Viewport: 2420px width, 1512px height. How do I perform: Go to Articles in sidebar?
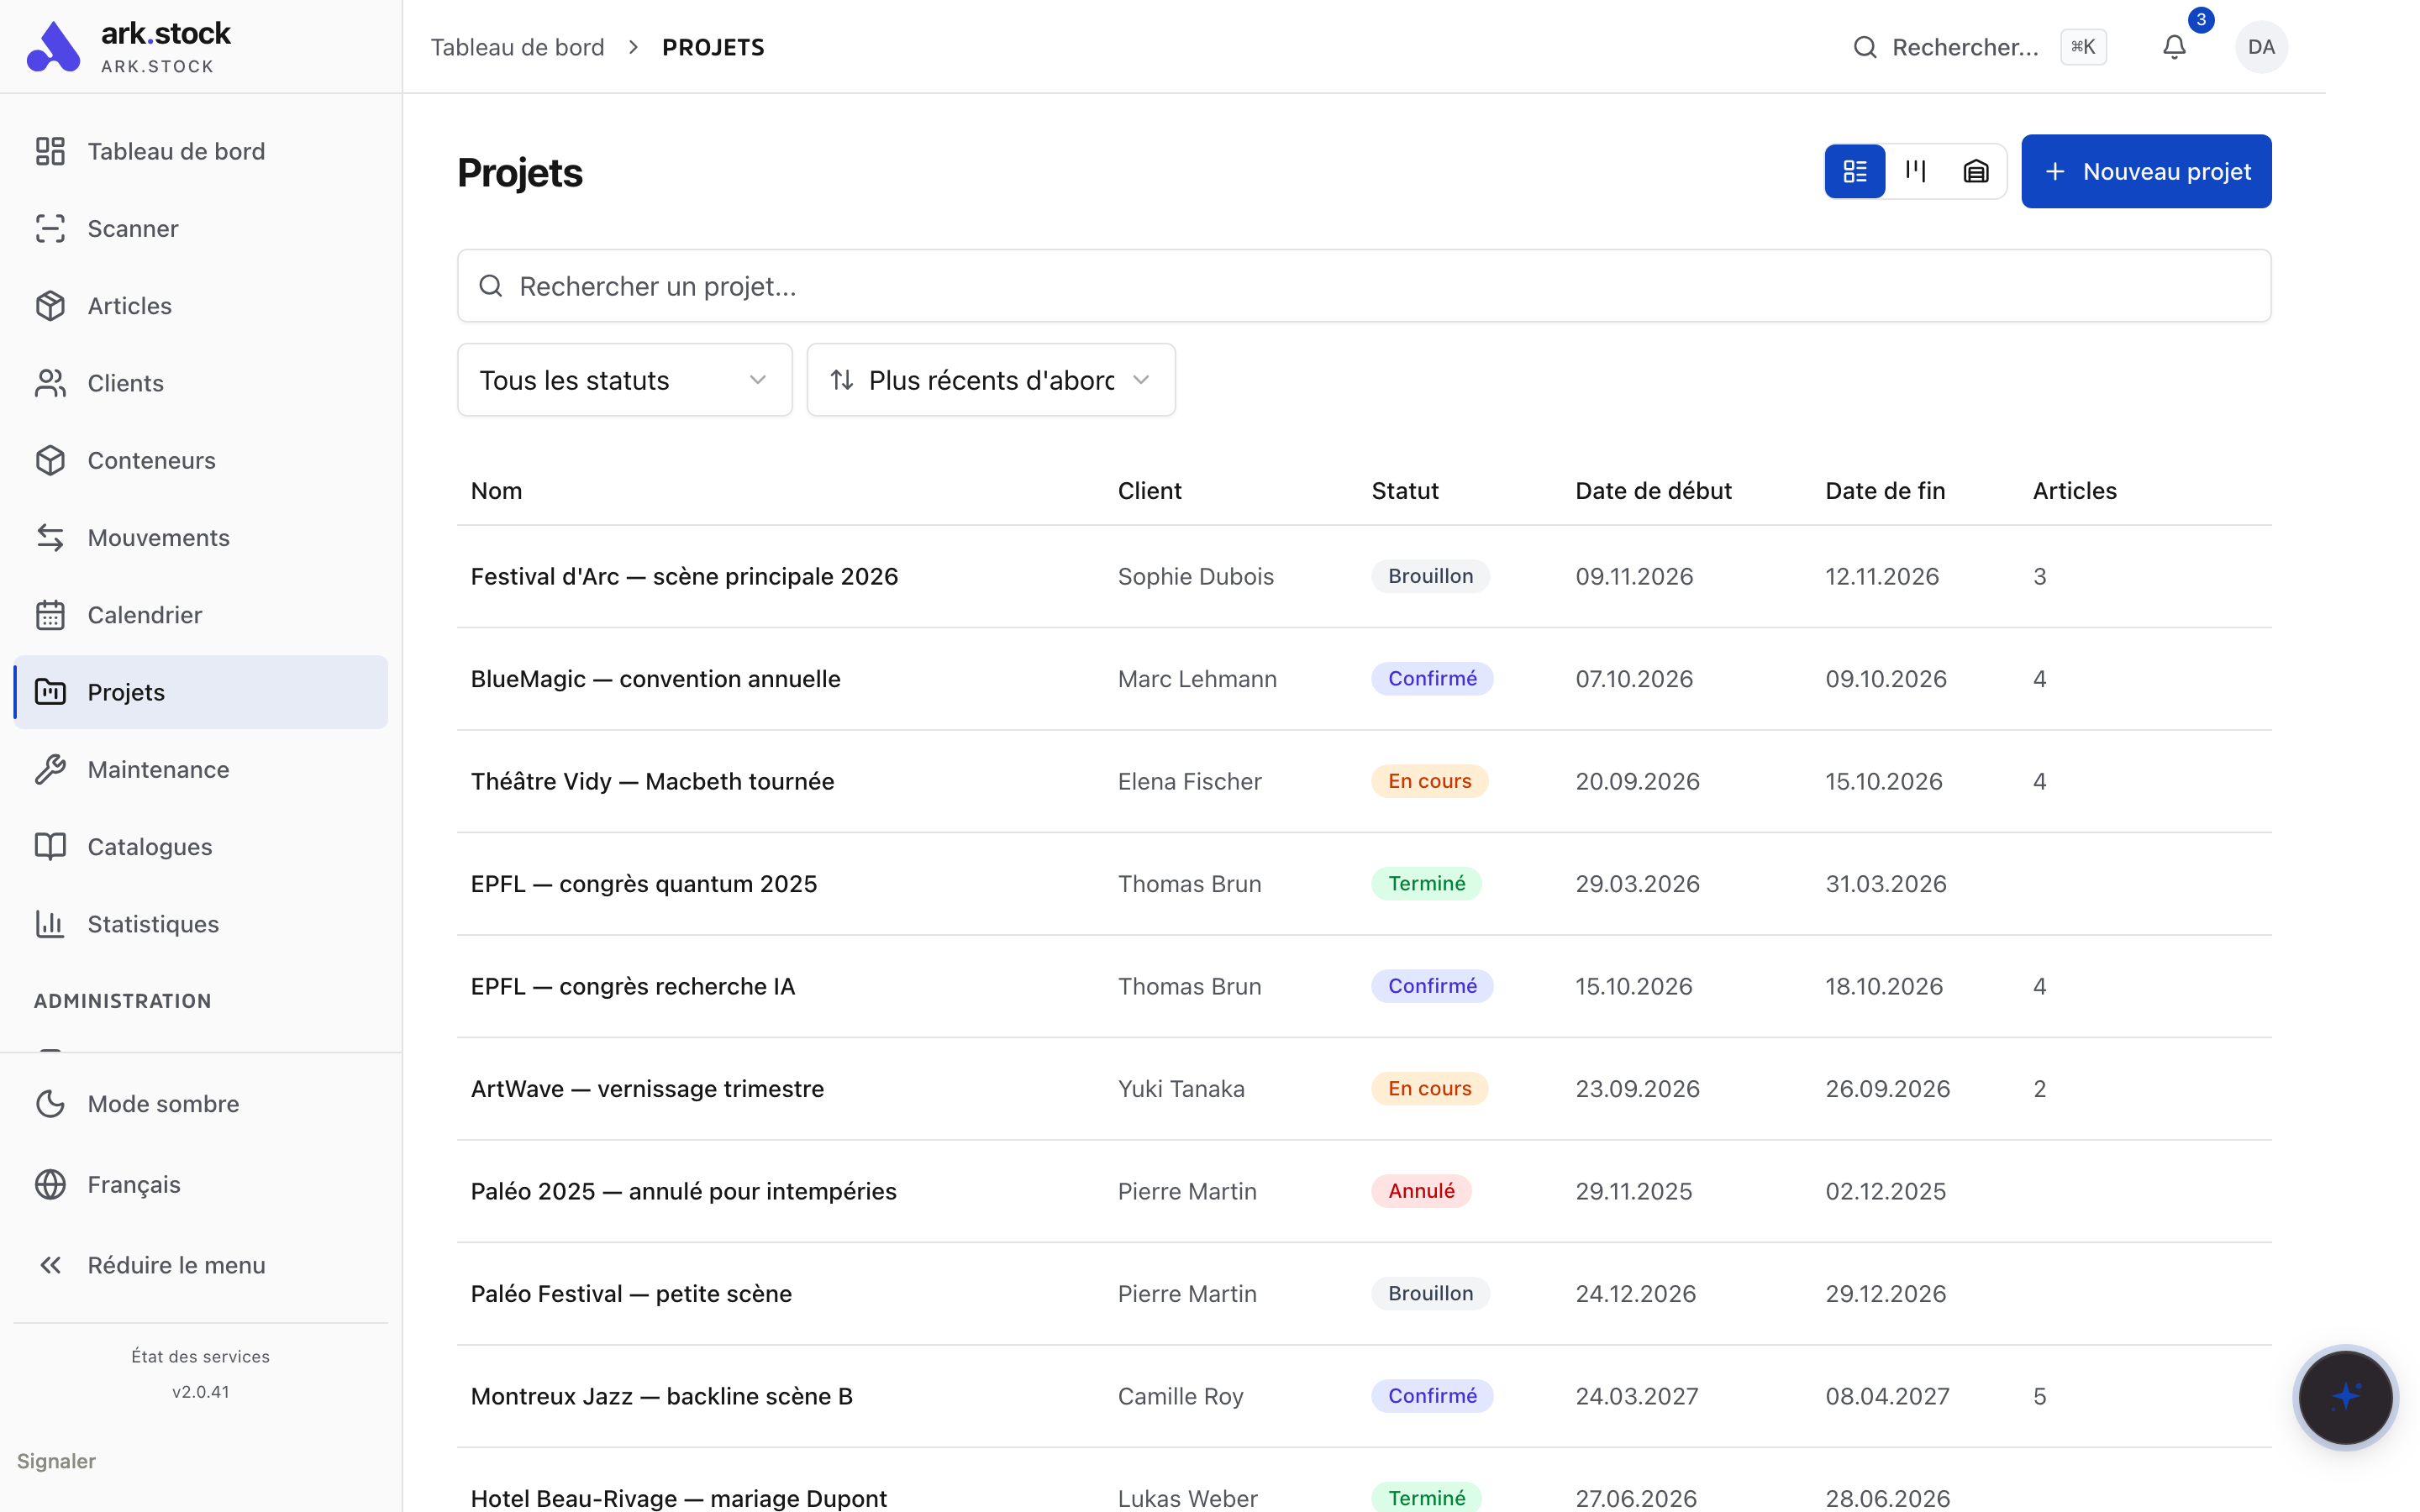click(x=200, y=305)
